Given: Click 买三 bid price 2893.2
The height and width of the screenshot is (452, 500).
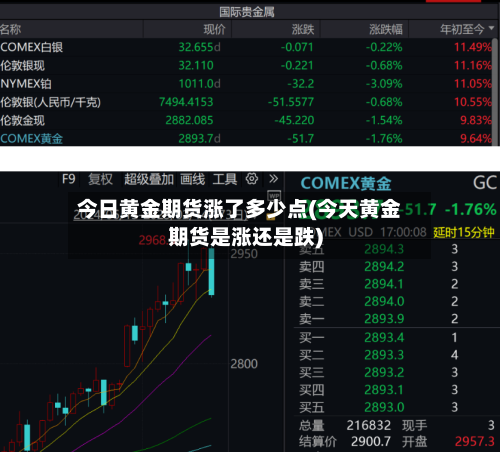Looking at the screenshot, I should pos(384,372).
